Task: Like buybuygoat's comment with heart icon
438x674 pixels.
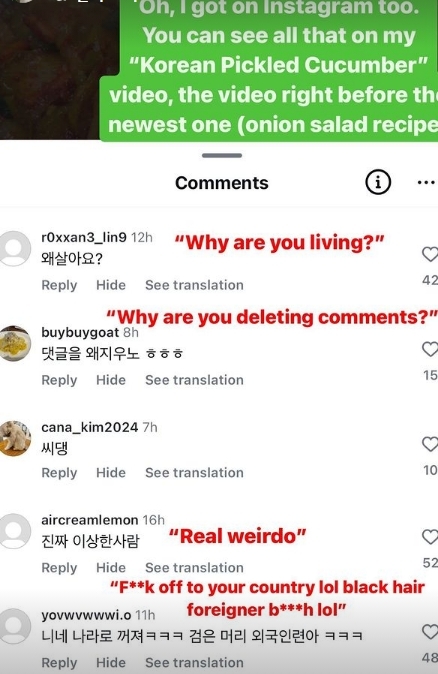Action: coord(430,349)
